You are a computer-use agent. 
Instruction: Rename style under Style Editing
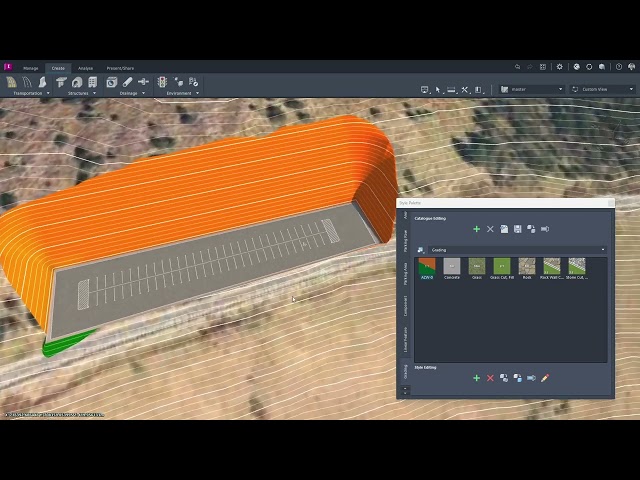click(x=531, y=378)
